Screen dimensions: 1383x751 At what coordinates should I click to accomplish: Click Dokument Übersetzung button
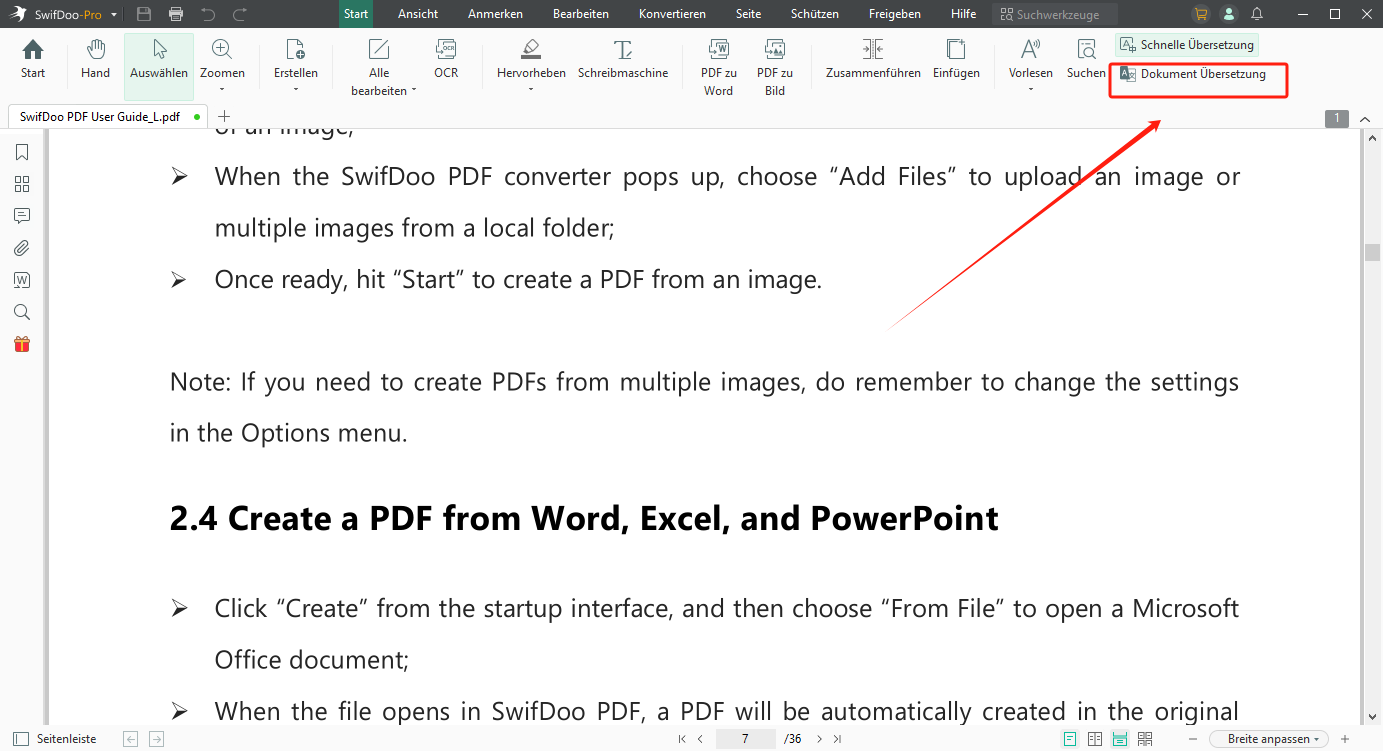[1193, 74]
